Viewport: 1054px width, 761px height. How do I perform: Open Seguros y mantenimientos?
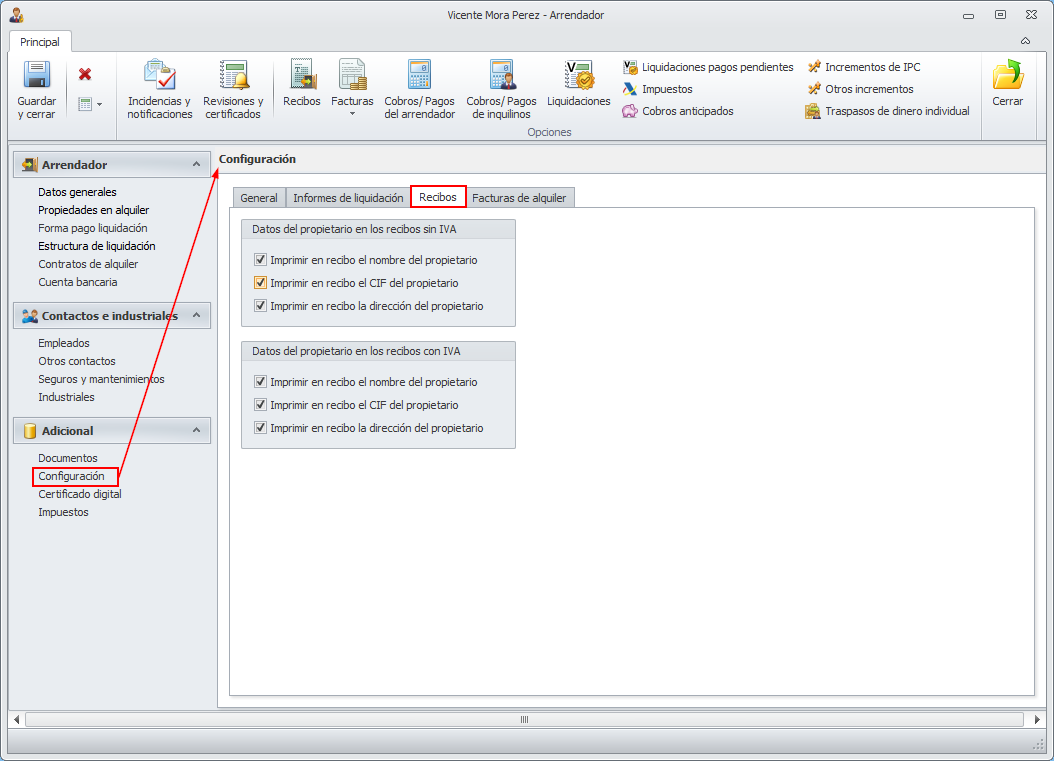pos(101,379)
